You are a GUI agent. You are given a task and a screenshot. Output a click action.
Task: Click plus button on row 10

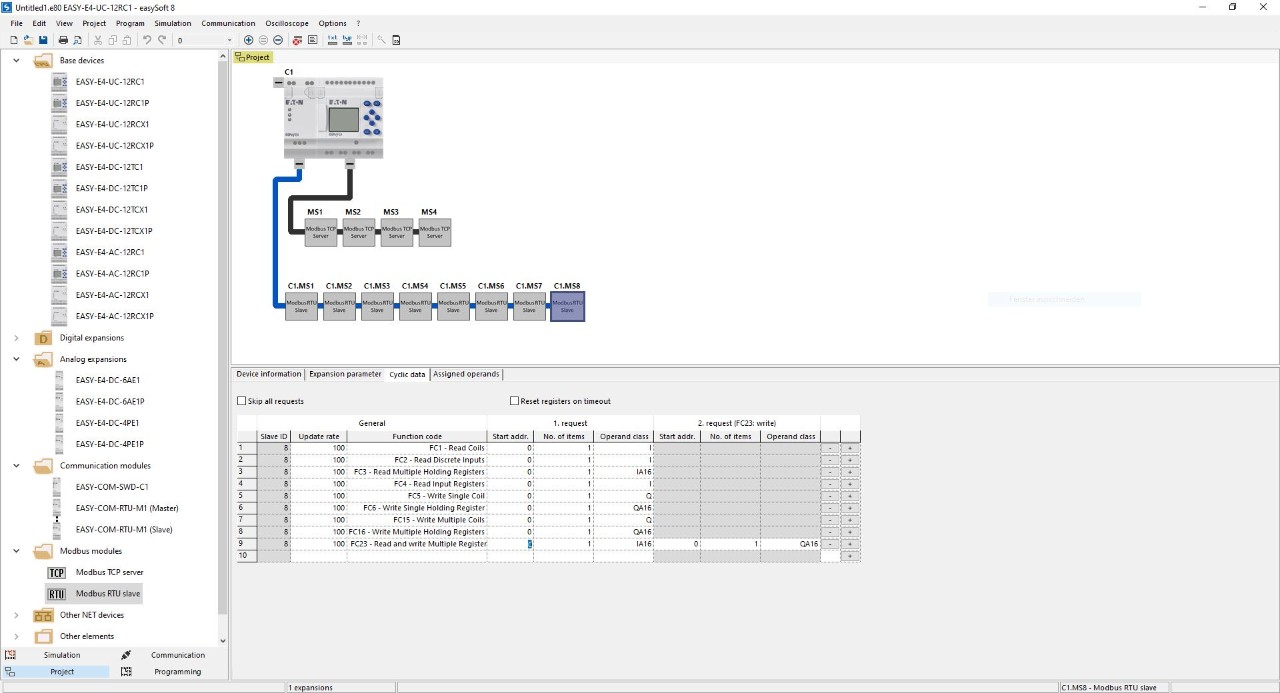pos(850,556)
